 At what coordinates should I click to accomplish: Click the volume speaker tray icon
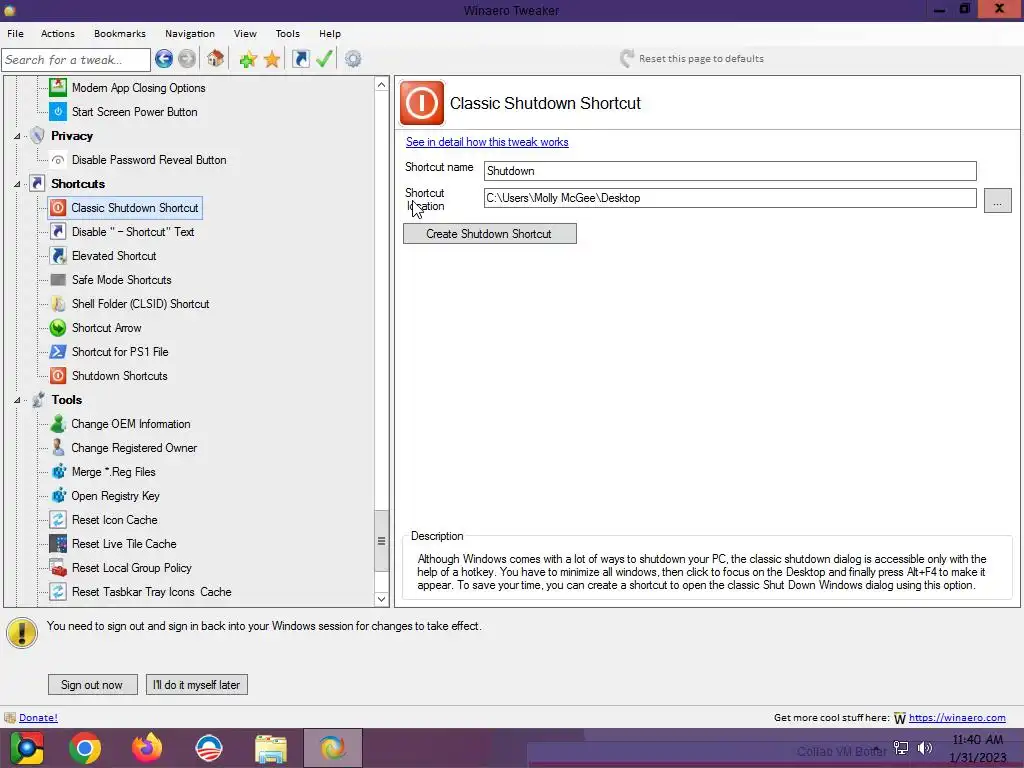pyautogui.click(x=925, y=748)
